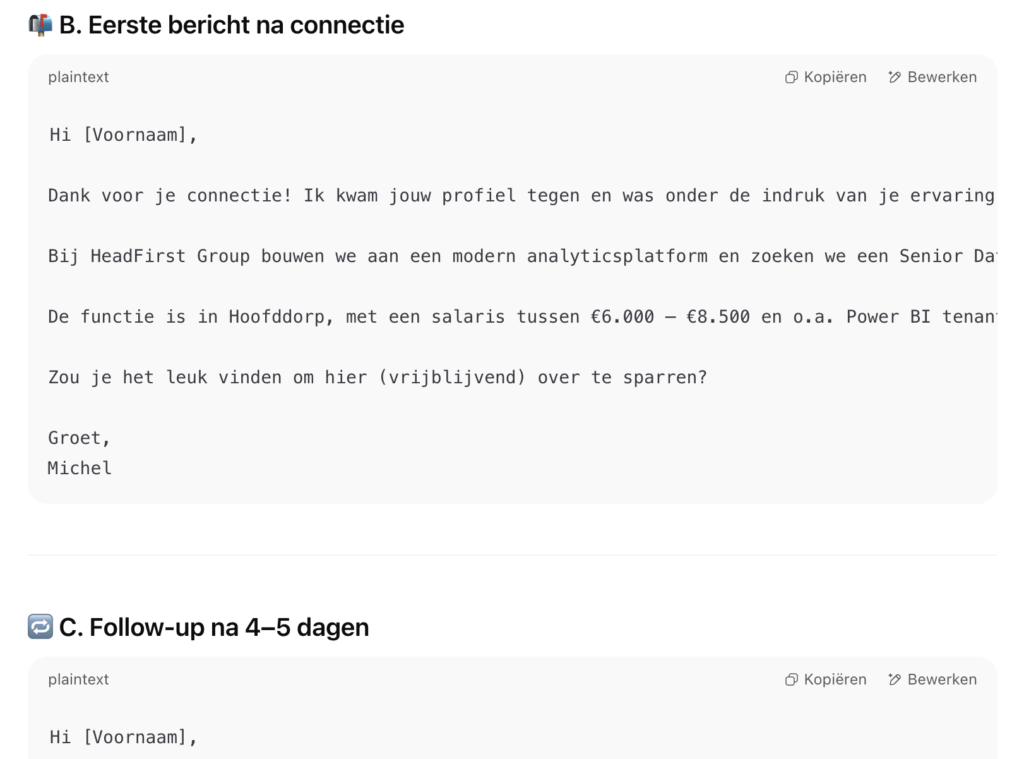Click the line starting "Bij HeadFirst Group"
This screenshot has height=759, width=1024.
coord(520,255)
